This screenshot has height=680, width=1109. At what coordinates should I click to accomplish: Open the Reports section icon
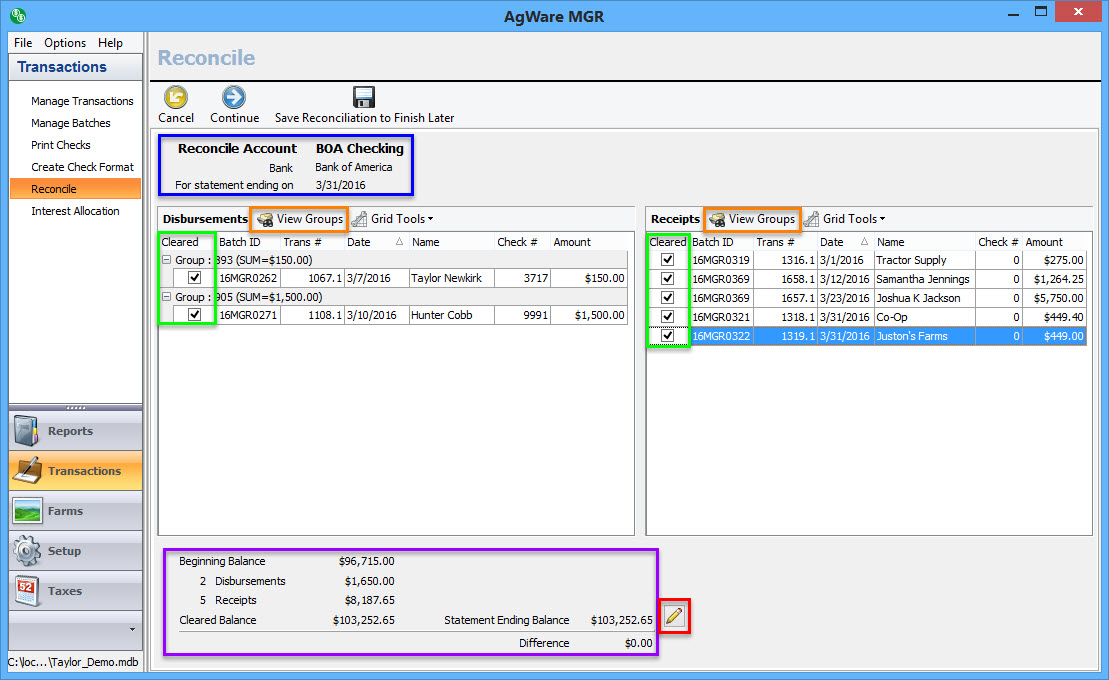(x=29, y=432)
